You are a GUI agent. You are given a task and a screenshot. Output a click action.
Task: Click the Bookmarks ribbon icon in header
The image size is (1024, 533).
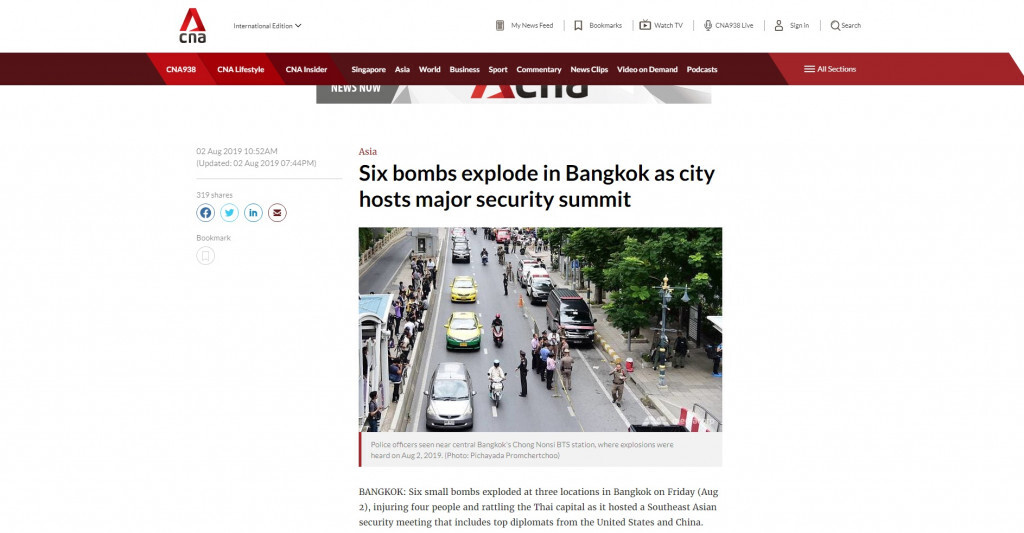578,25
